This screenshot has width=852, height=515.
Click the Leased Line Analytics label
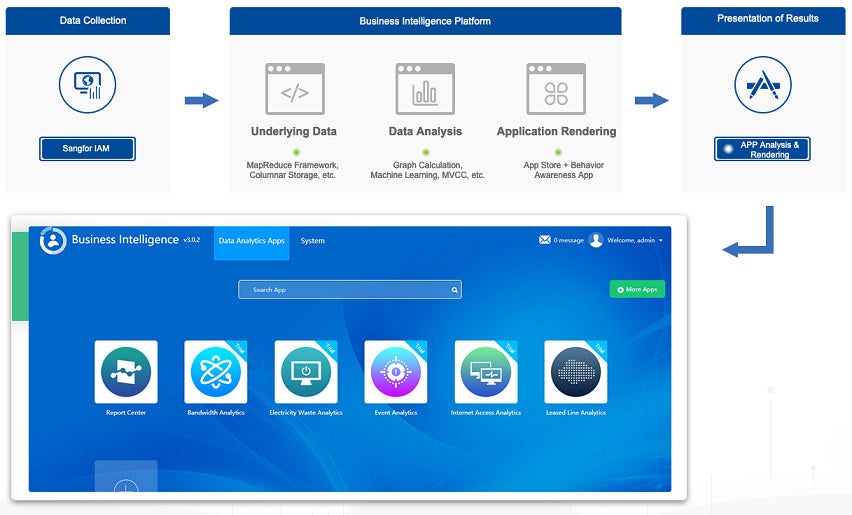(575, 413)
